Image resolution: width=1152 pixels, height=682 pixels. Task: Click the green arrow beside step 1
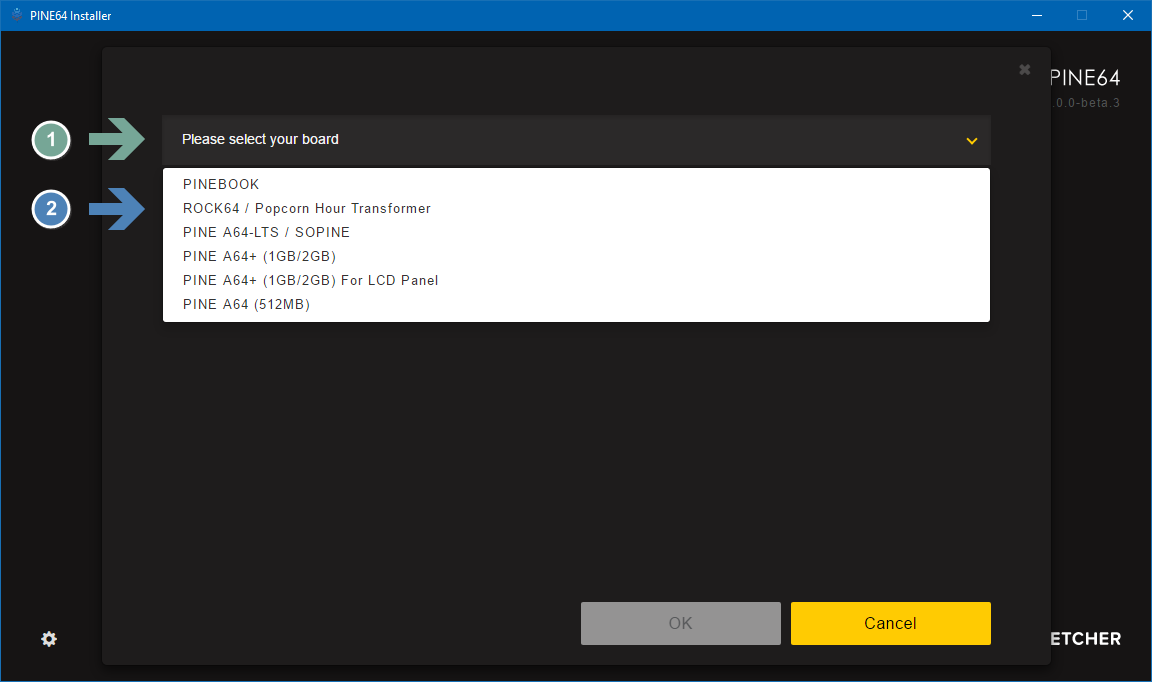pyautogui.click(x=117, y=140)
